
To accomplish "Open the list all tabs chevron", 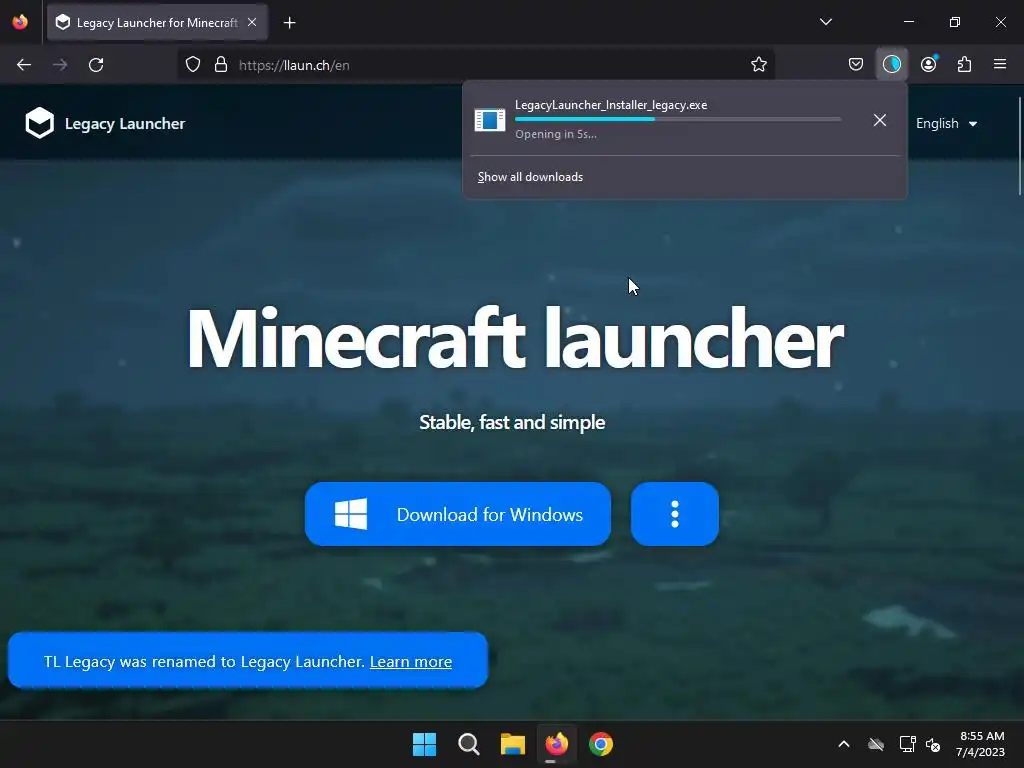I will [825, 22].
